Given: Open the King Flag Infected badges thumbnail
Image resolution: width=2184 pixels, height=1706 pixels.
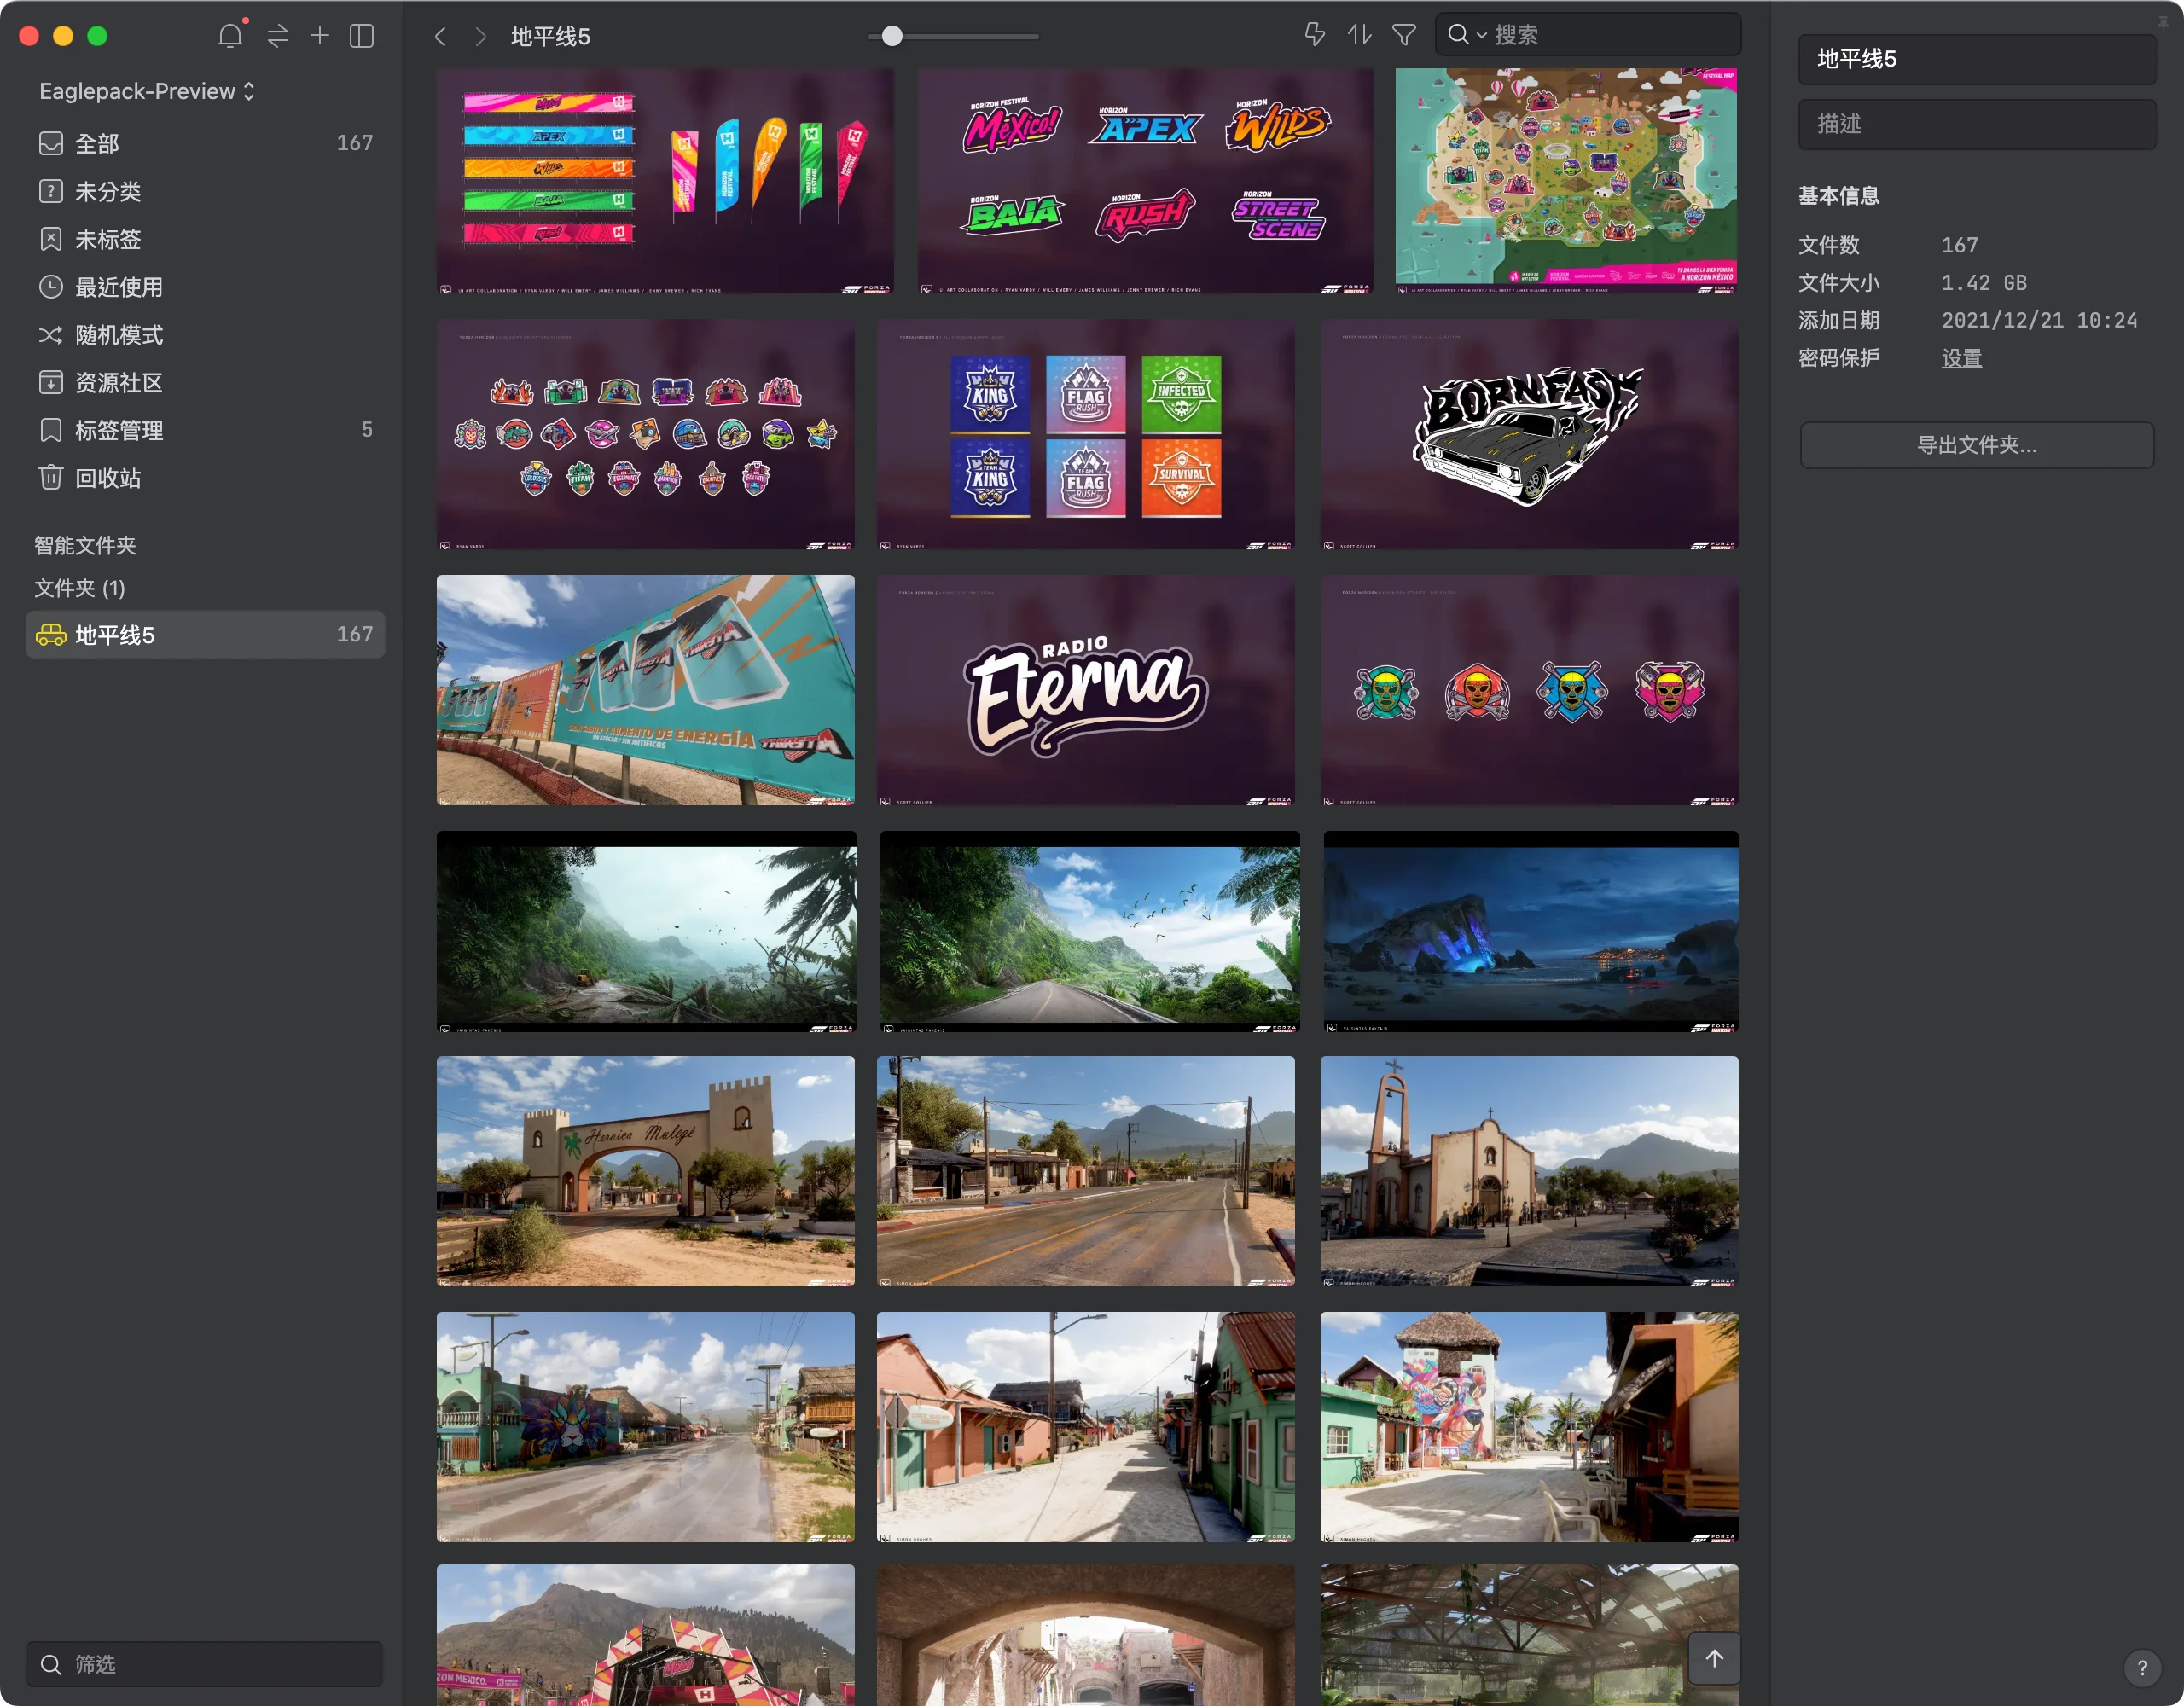Looking at the screenshot, I should coord(1086,435).
